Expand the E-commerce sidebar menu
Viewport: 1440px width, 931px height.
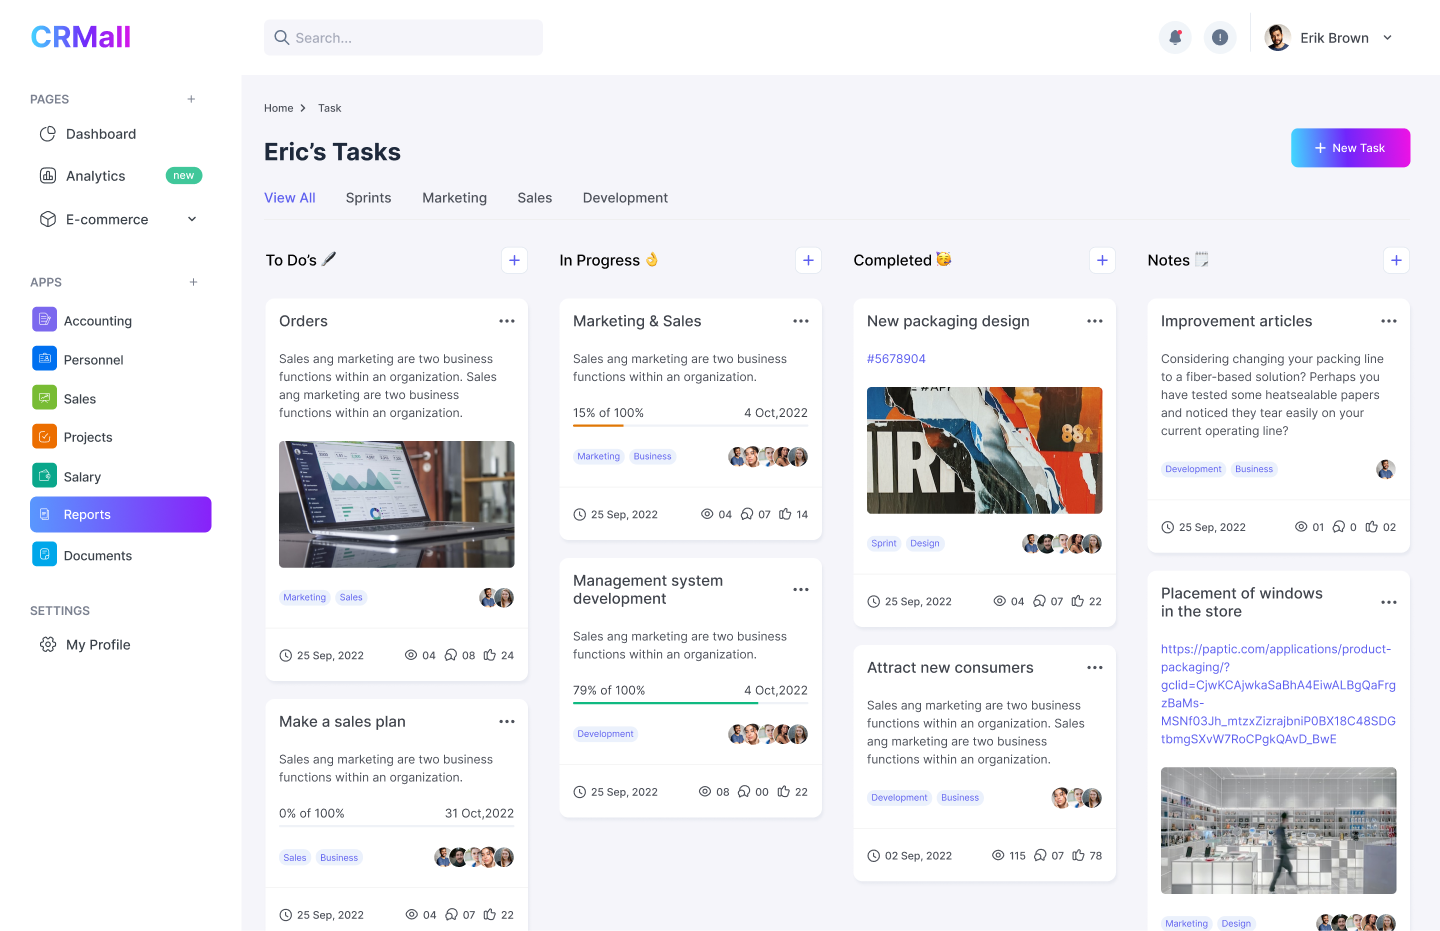[x=192, y=219]
